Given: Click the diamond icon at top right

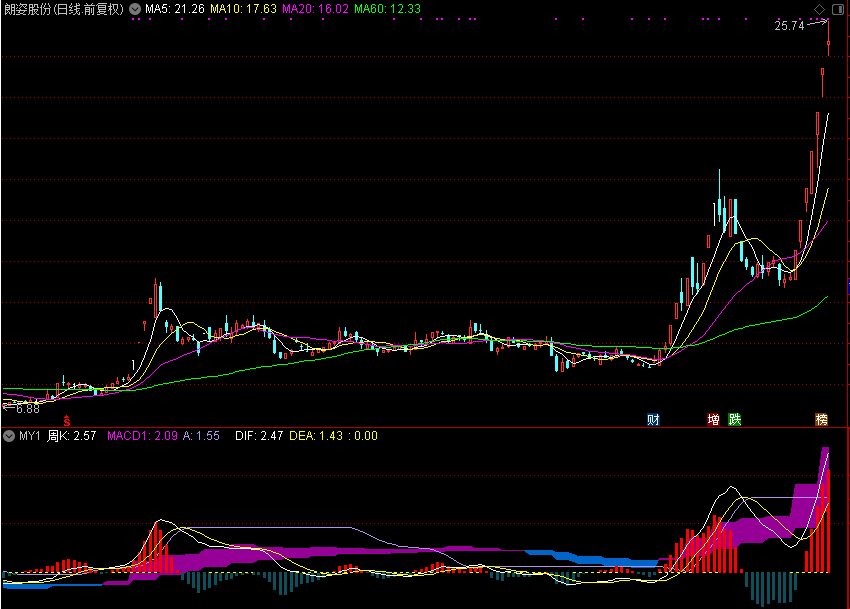Looking at the screenshot, I should [820, 9].
